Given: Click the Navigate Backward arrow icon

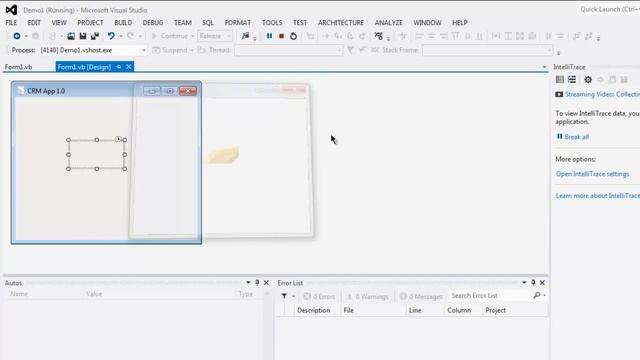Looking at the screenshot, I should pos(17,36).
